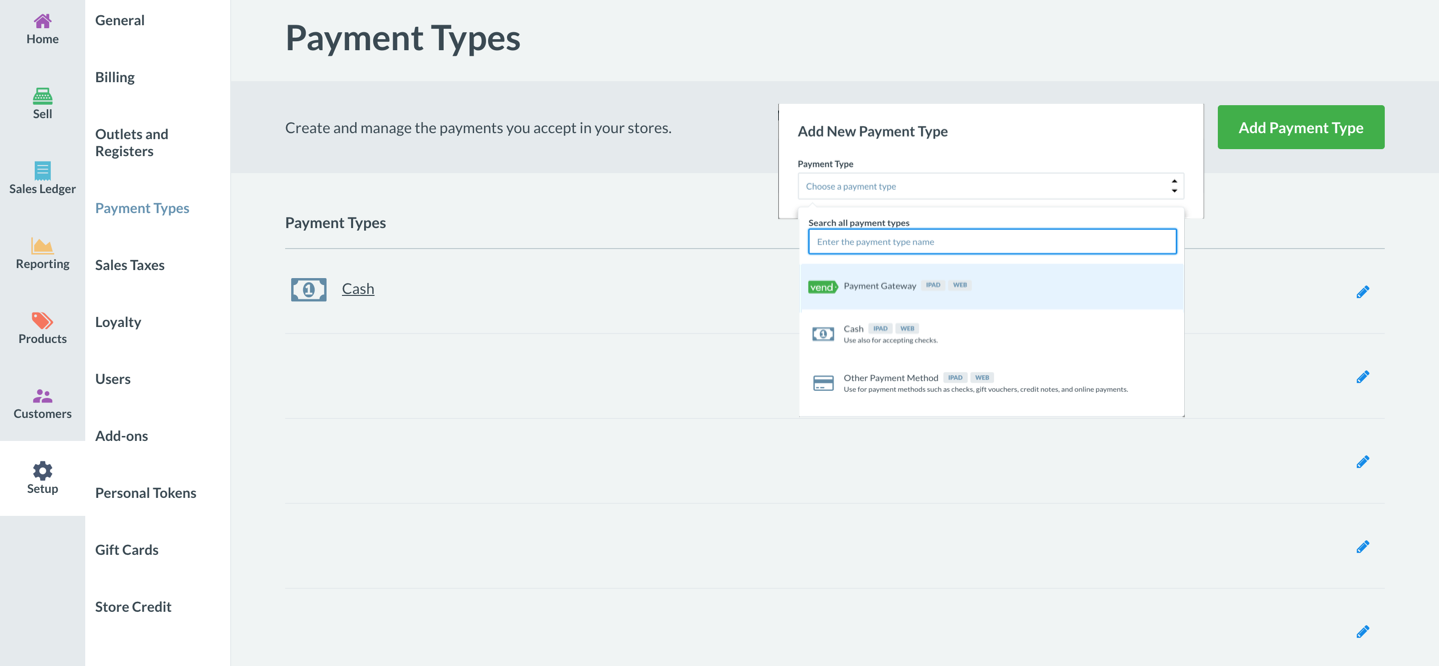Open the Cash payment type link
Image resolution: width=1439 pixels, height=666 pixels.
pos(358,289)
